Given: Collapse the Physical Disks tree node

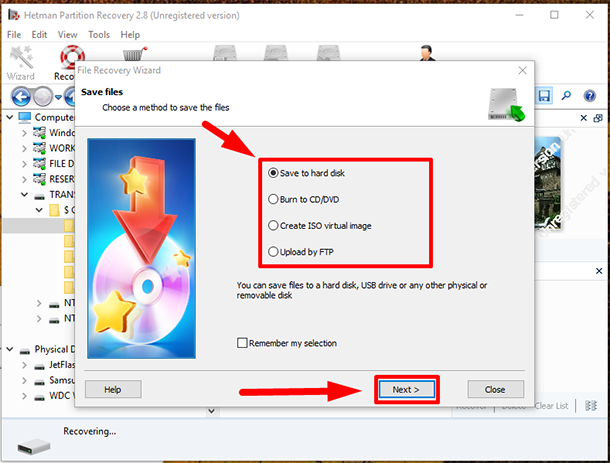Looking at the screenshot, I should 10,349.
